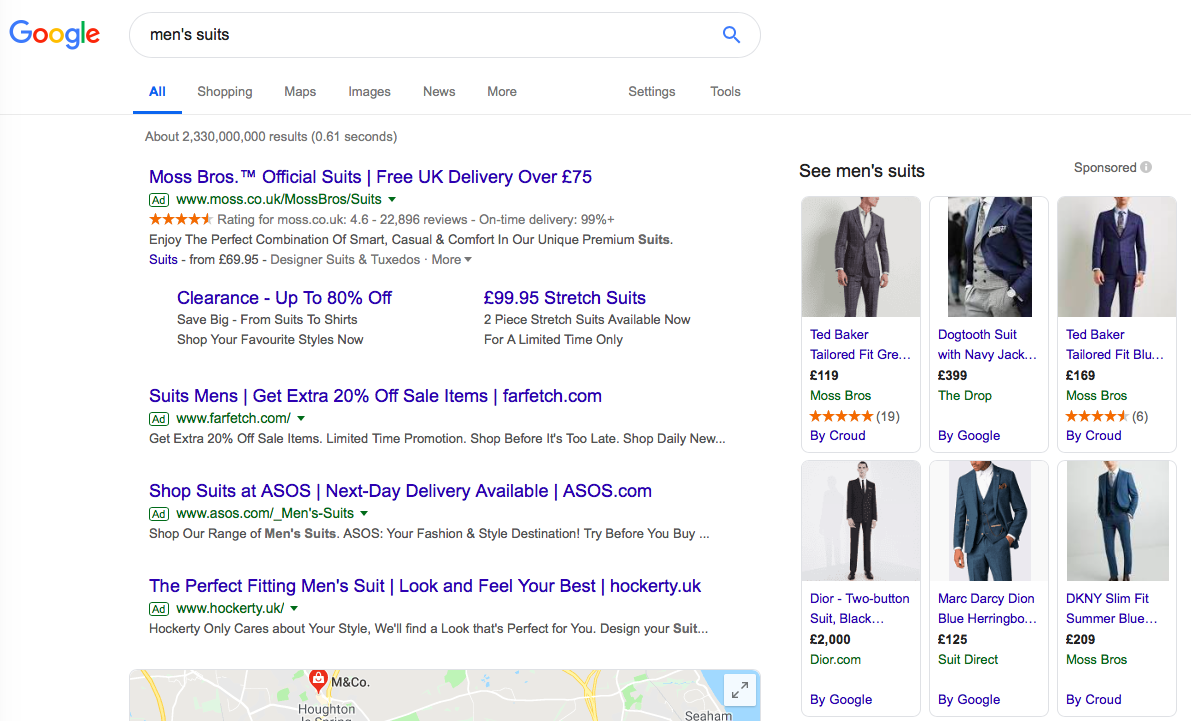Screen dimensions: 1191x721
Task: Open dropdown arrow next to asos.com URL
Action: (x=364, y=514)
